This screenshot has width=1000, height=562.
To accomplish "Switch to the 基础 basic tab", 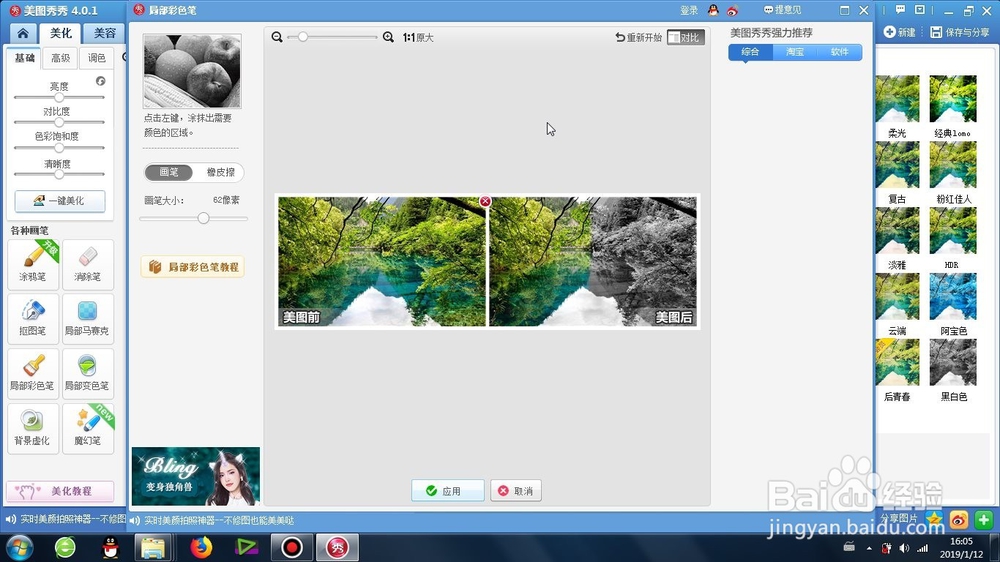I will pos(24,58).
